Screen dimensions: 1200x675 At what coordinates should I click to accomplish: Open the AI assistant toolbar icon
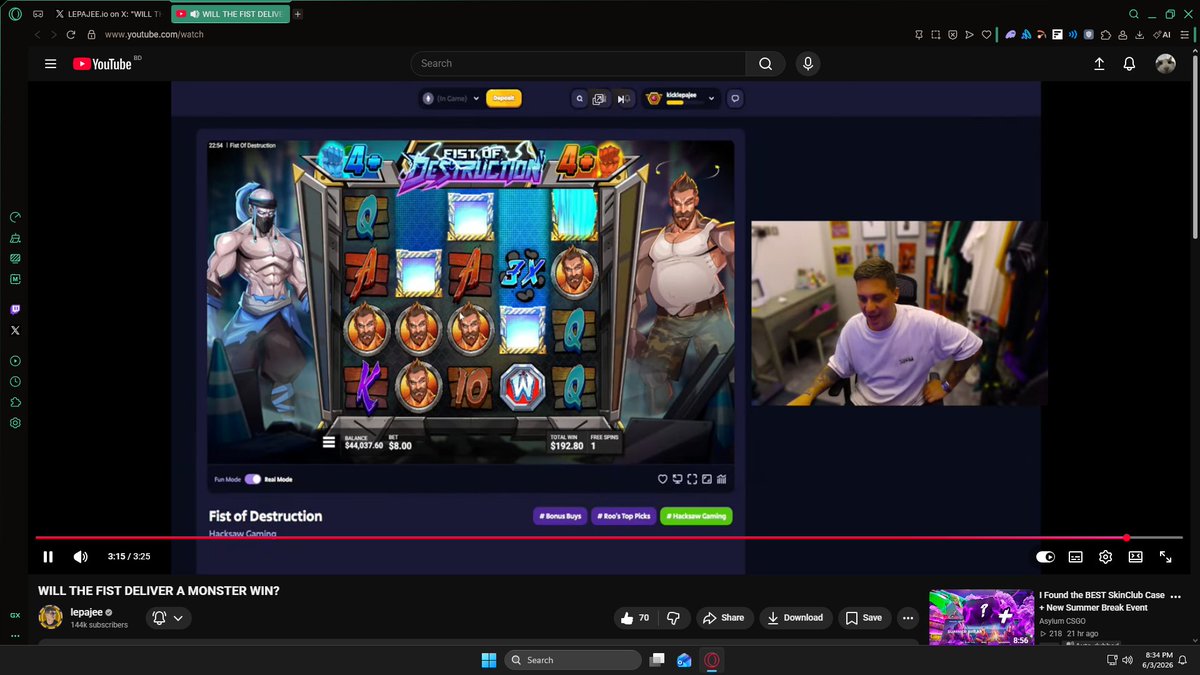(x=1163, y=34)
